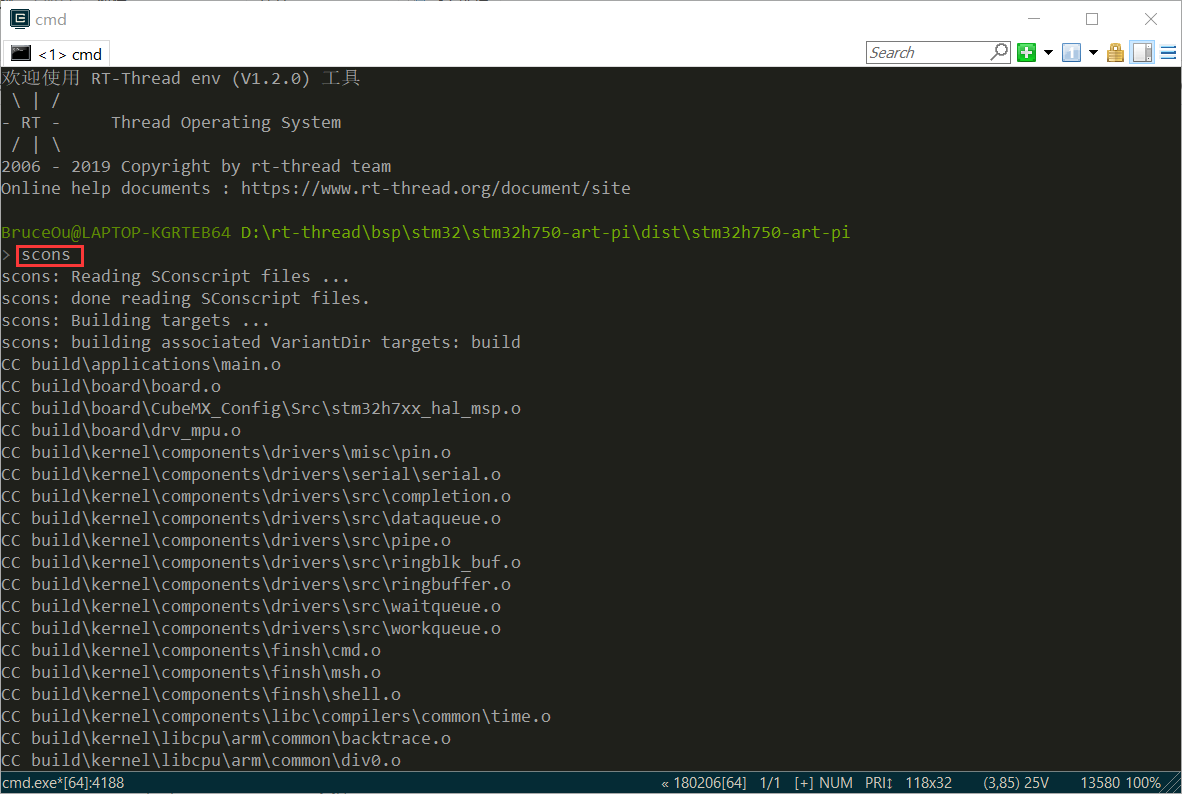Click the 100% zoom status entry

point(1144,783)
